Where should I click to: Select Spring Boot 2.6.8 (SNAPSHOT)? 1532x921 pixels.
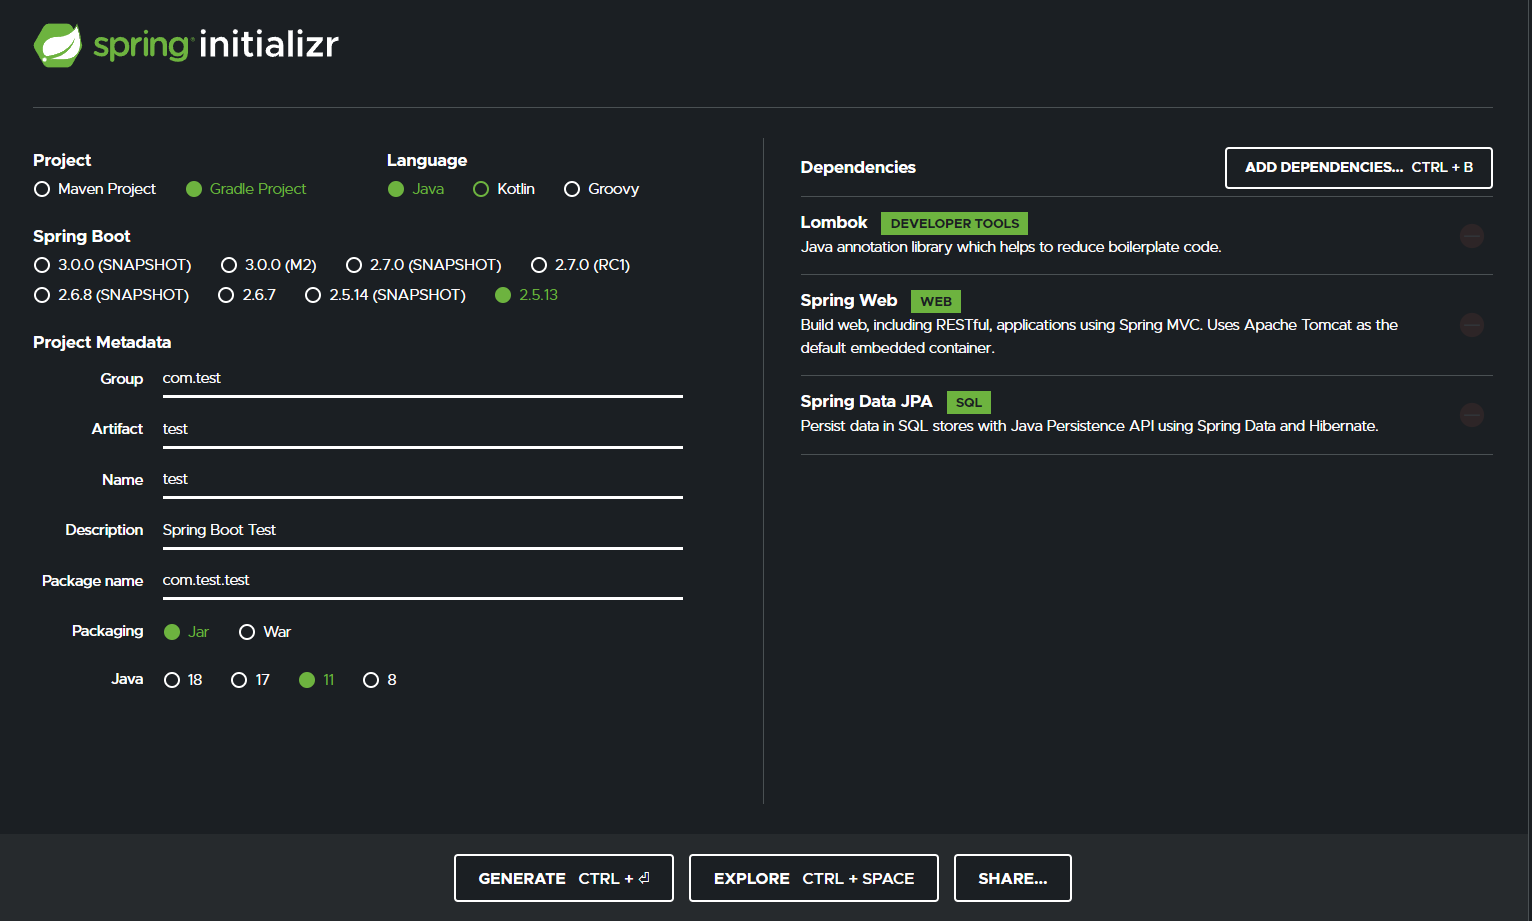42,295
